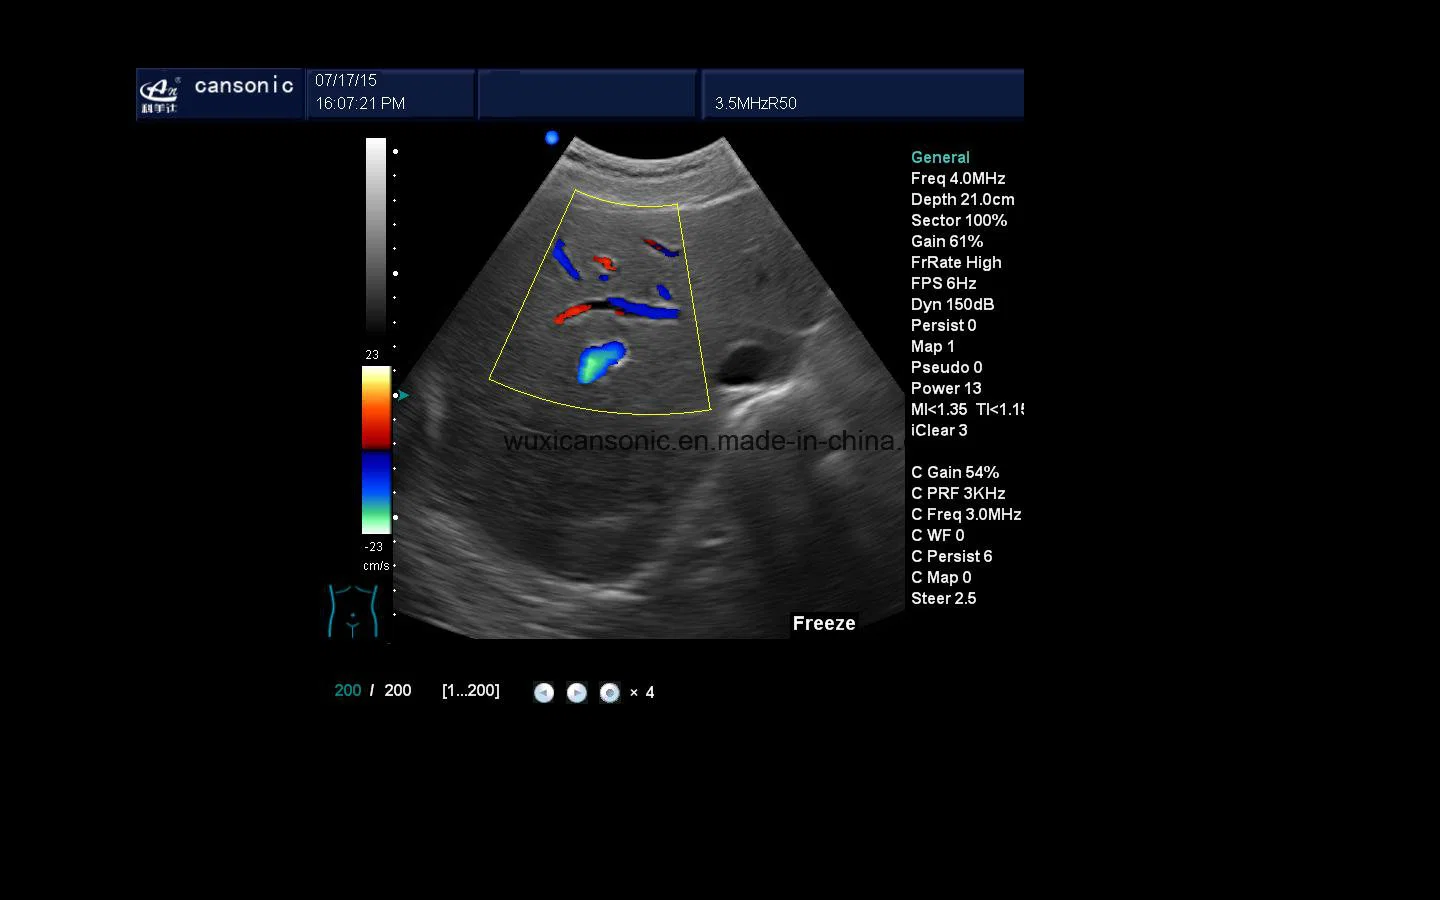1440x900 pixels.
Task: Click the Sector 100% parameter
Action: point(959,220)
